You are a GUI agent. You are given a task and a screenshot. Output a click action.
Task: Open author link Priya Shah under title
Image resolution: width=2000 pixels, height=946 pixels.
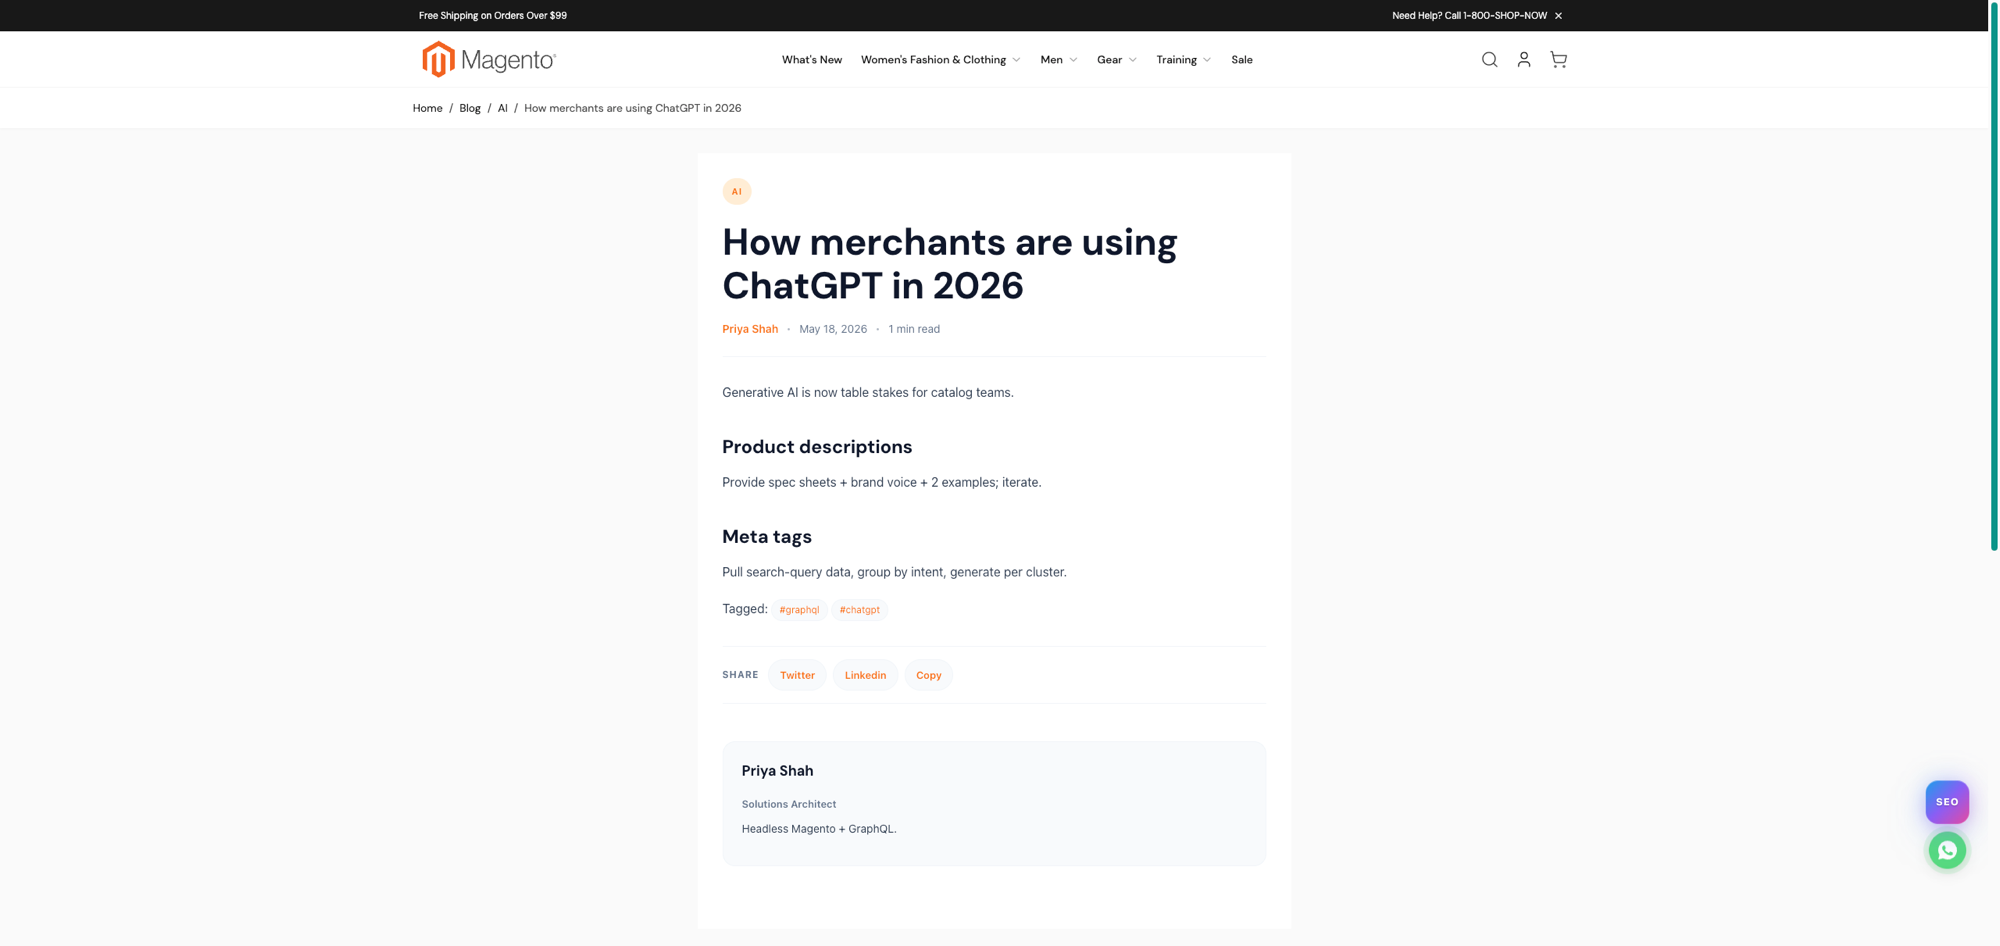pyautogui.click(x=750, y=329)
